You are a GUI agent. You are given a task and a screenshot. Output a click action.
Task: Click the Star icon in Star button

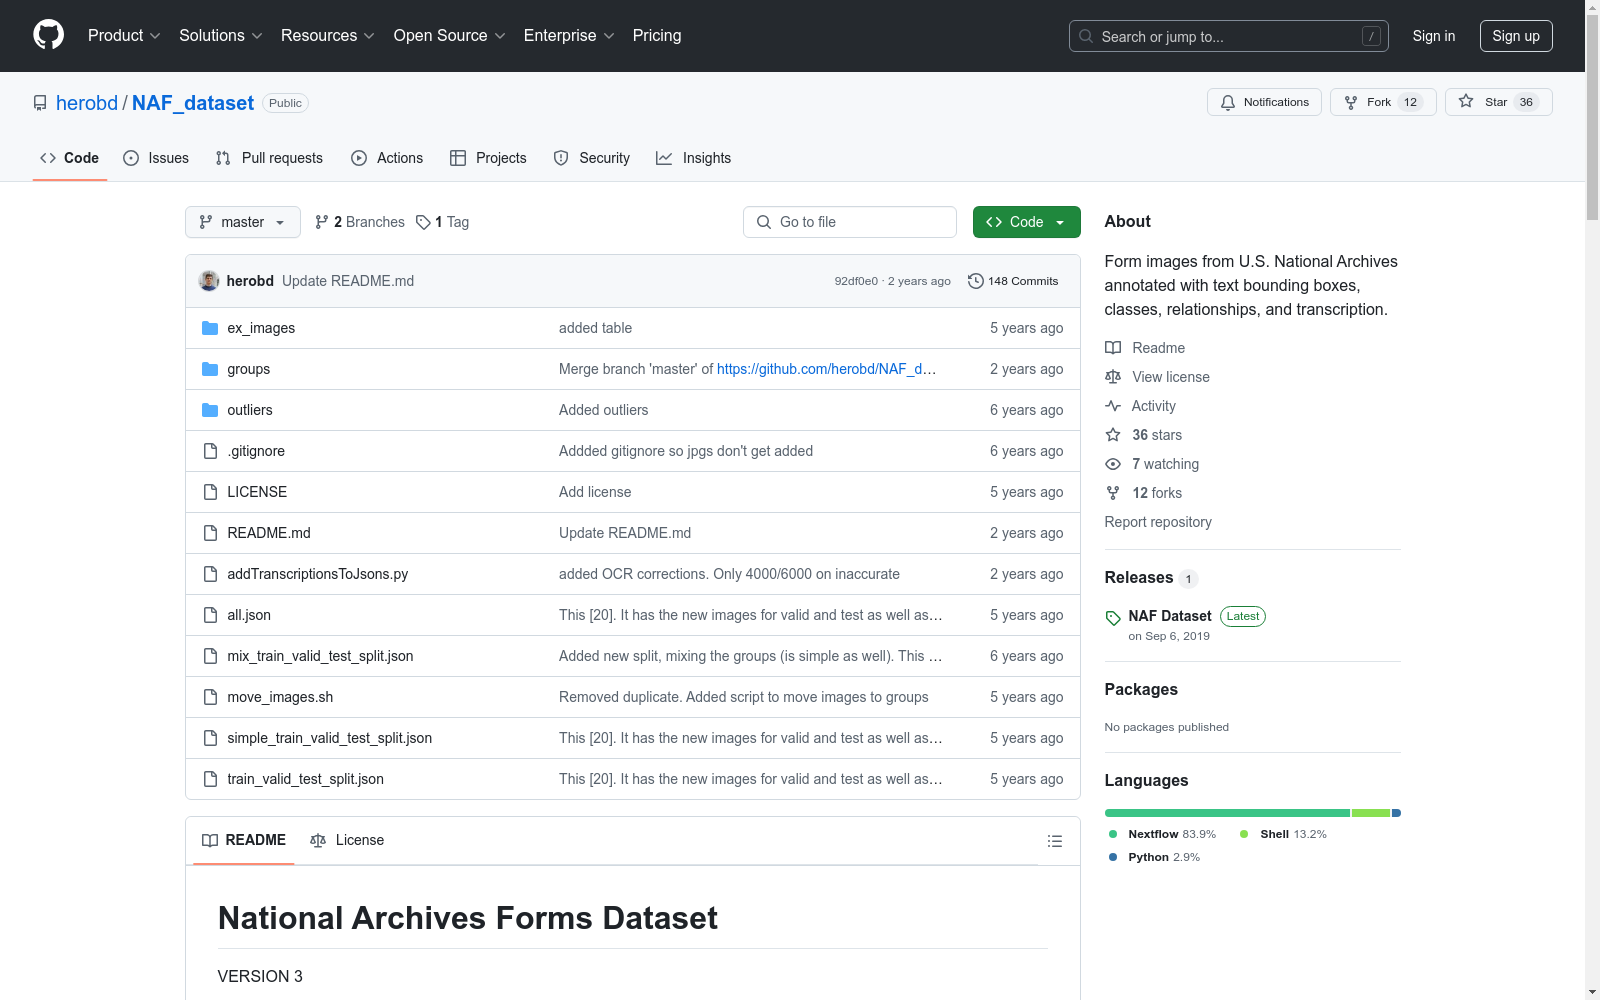tap(1466, 101)
